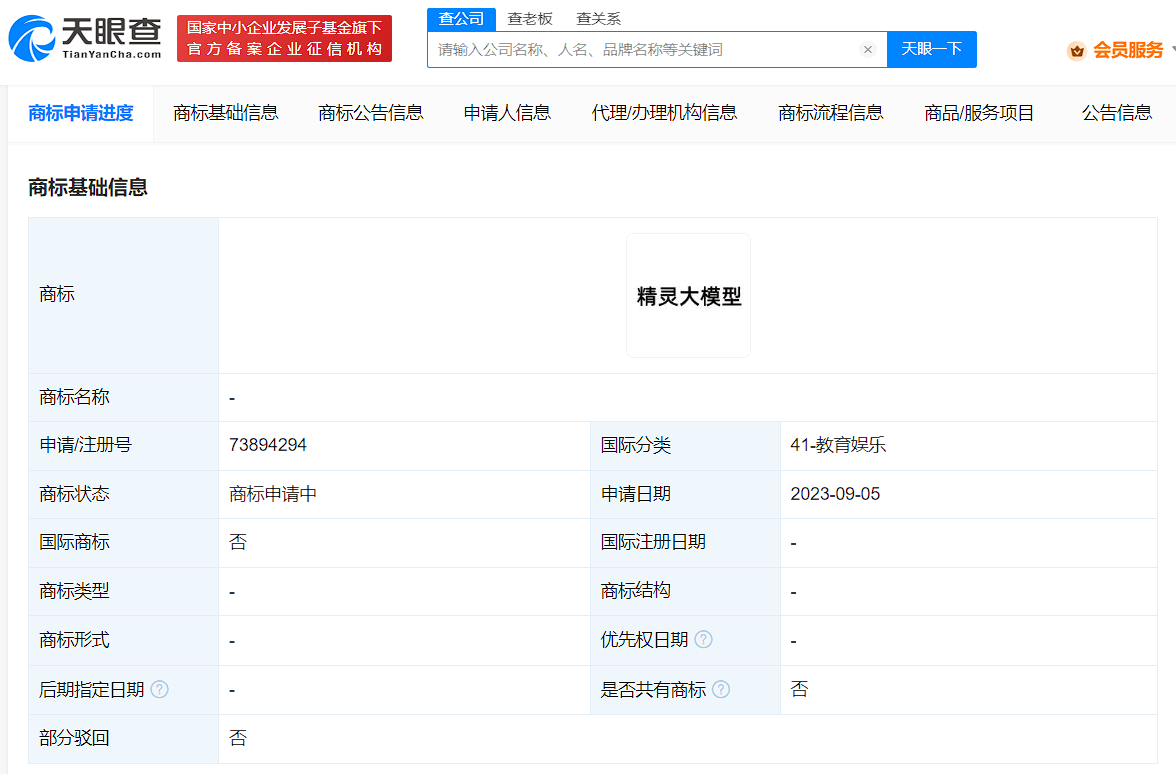
Task: Click the 精灵大模型 trademark image
Action: tap(688, 295)
